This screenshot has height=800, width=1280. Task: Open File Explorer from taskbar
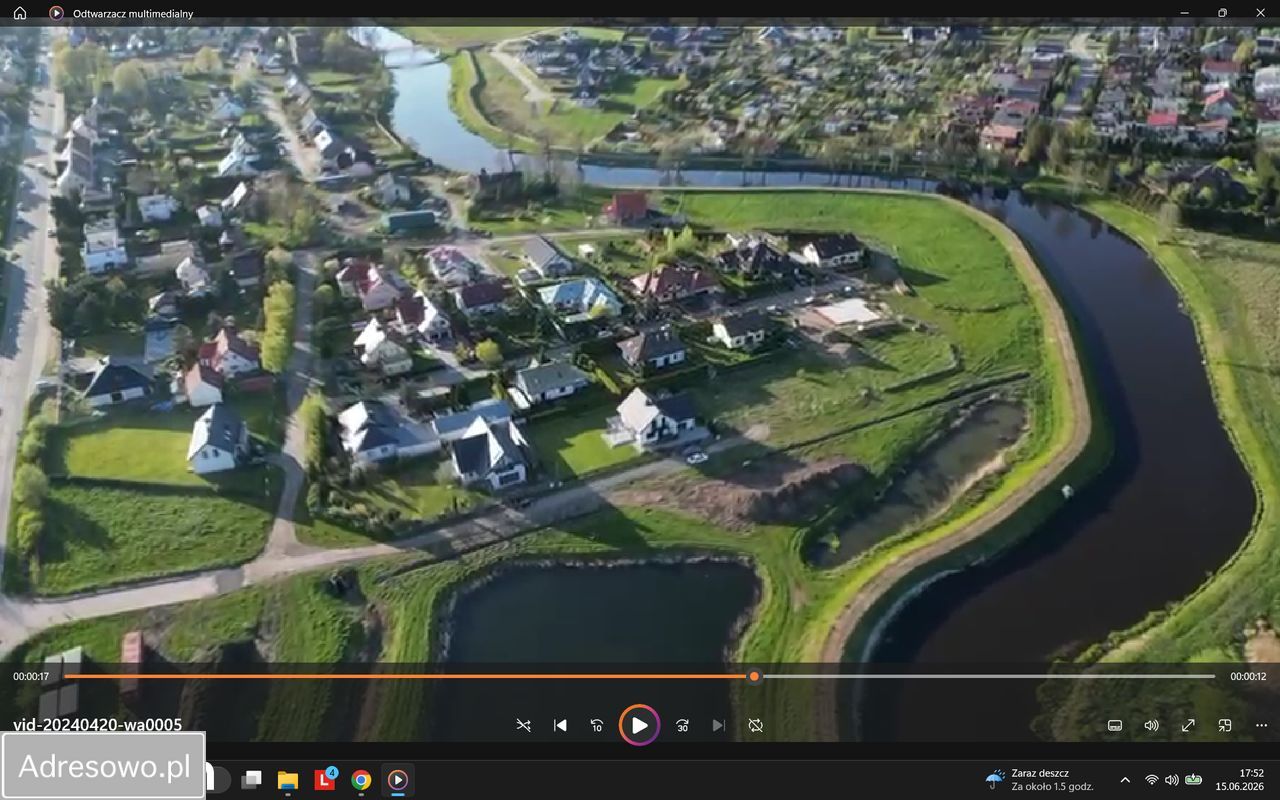point(288,779)
